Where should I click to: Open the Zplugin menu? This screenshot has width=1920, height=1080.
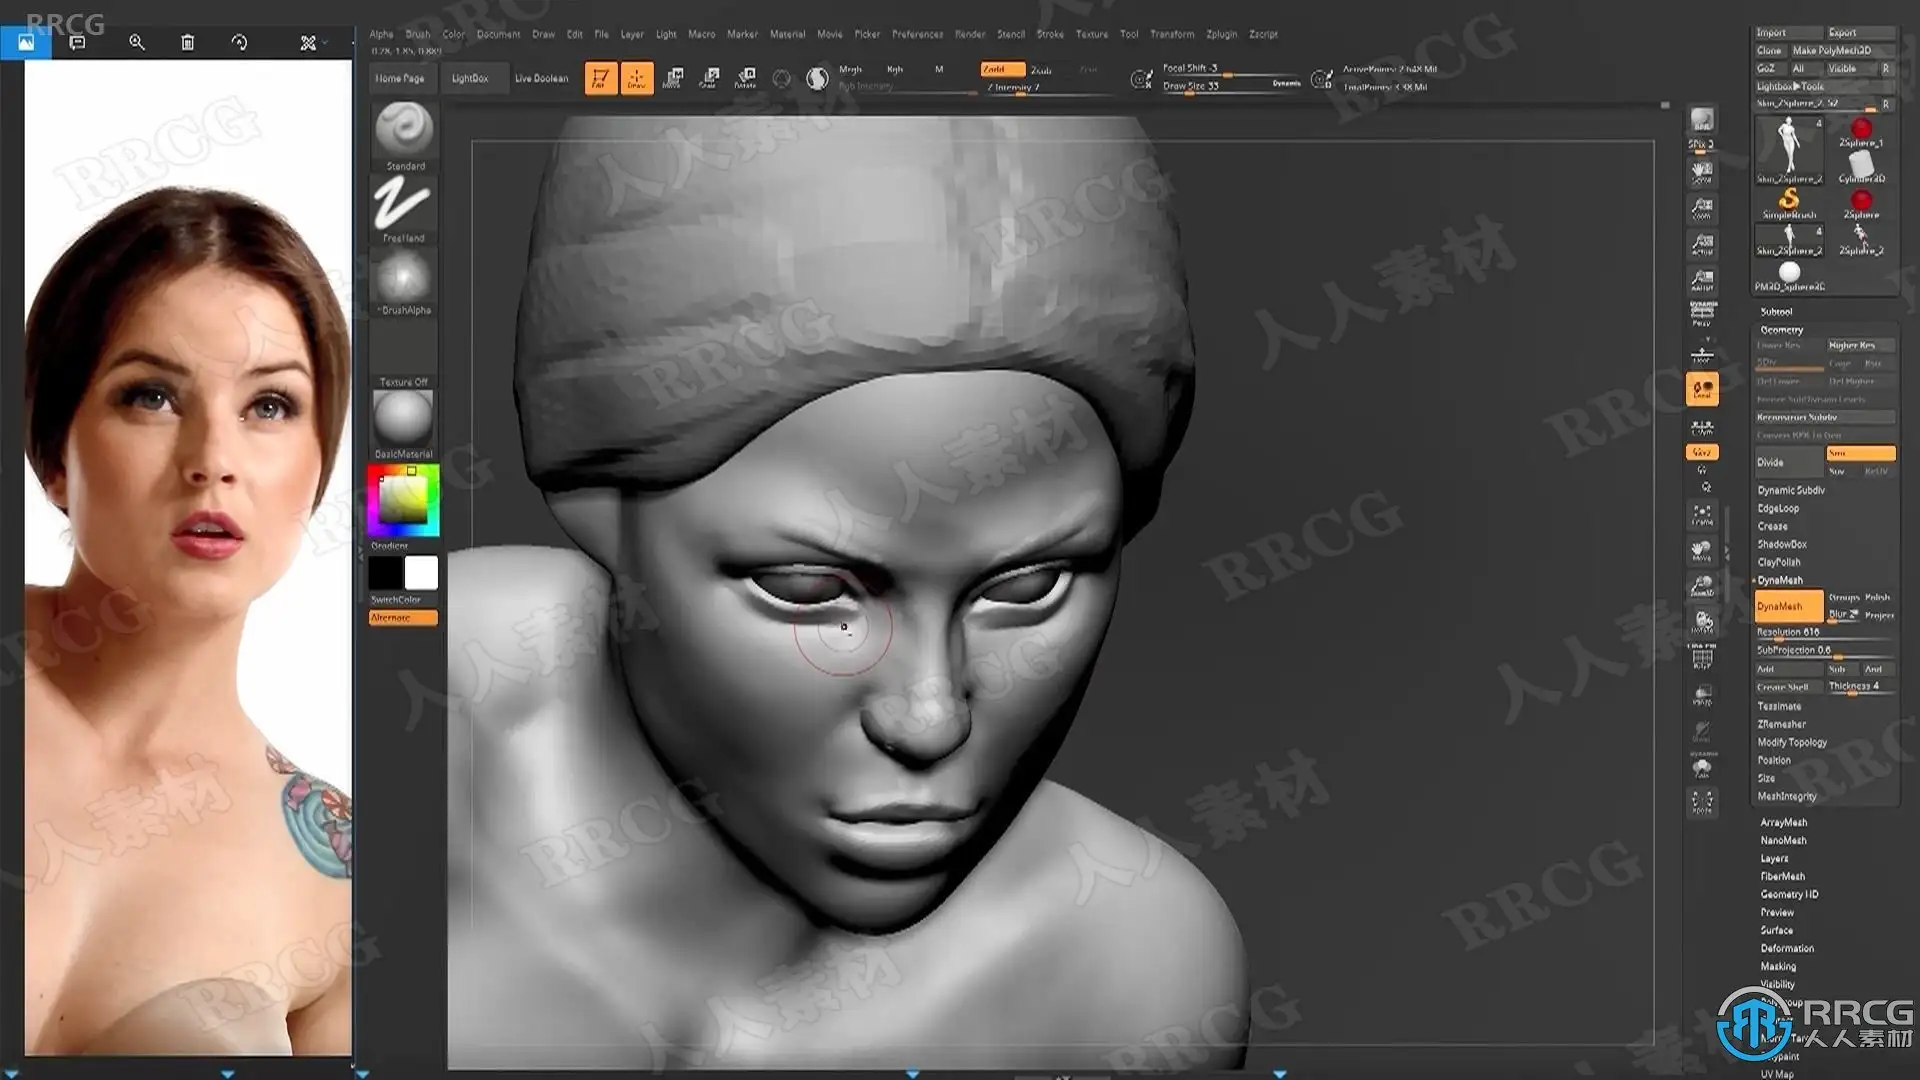[x=1221, y=34]
